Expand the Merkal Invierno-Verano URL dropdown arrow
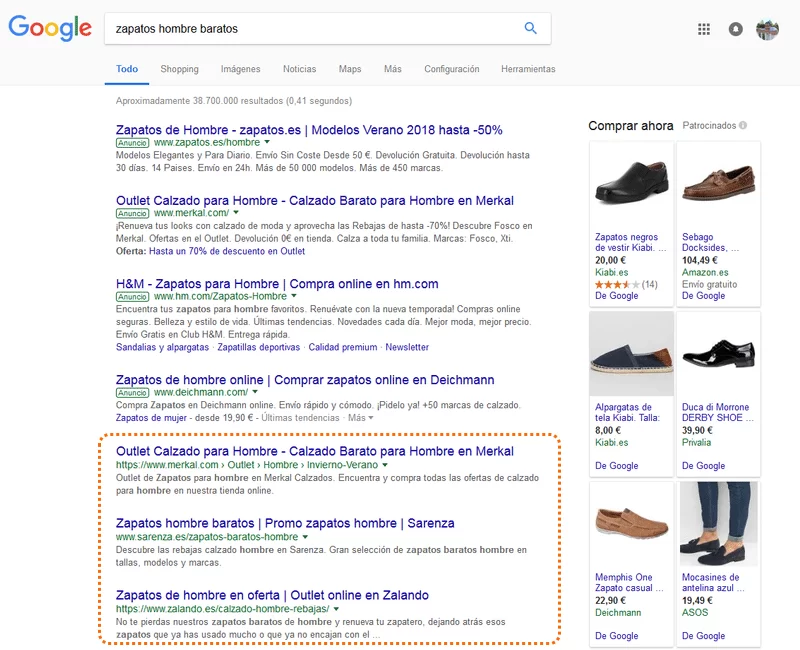This screenshot has width=800, height=650. tap(385, 465)
